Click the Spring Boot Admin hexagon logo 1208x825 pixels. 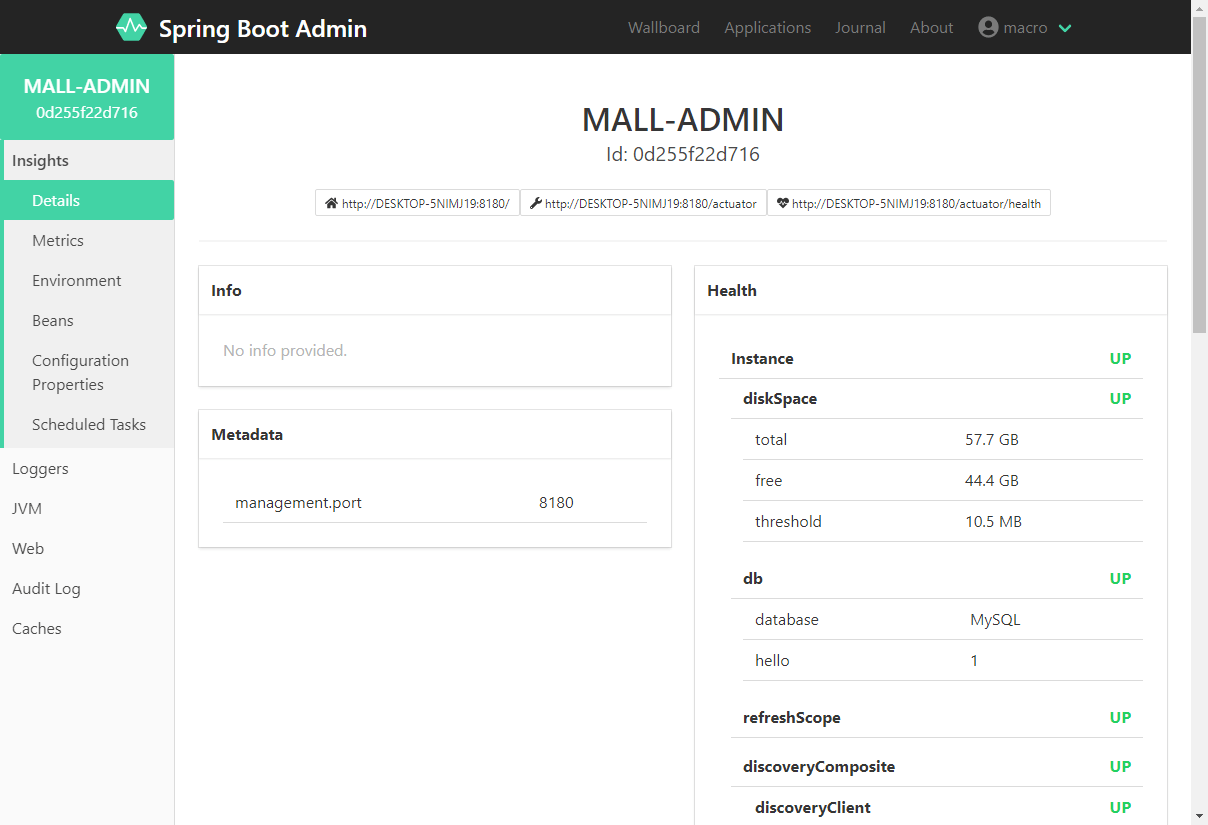131,28
